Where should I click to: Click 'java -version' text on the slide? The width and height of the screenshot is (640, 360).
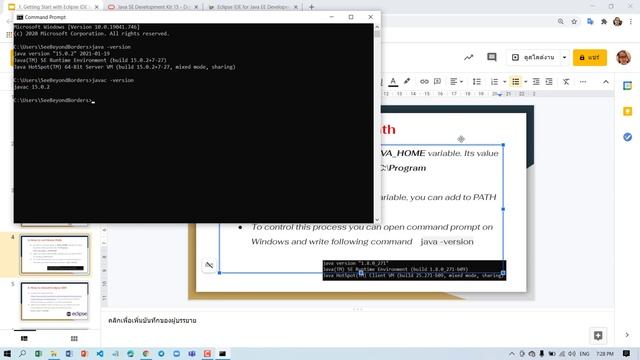tap(447, 242)
